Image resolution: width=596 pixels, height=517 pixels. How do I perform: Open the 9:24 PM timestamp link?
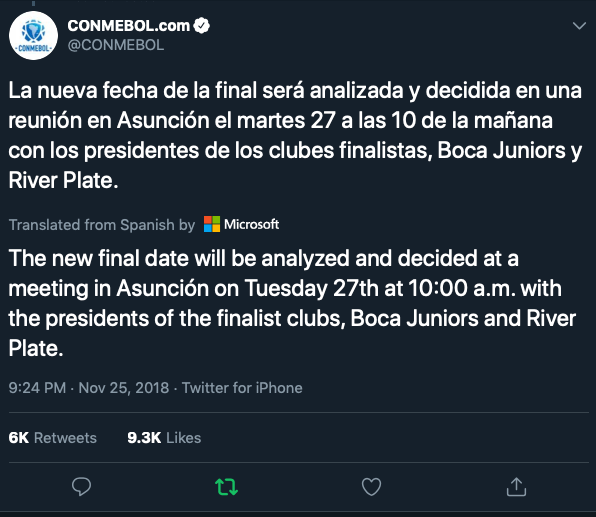[x=37, y=388]
